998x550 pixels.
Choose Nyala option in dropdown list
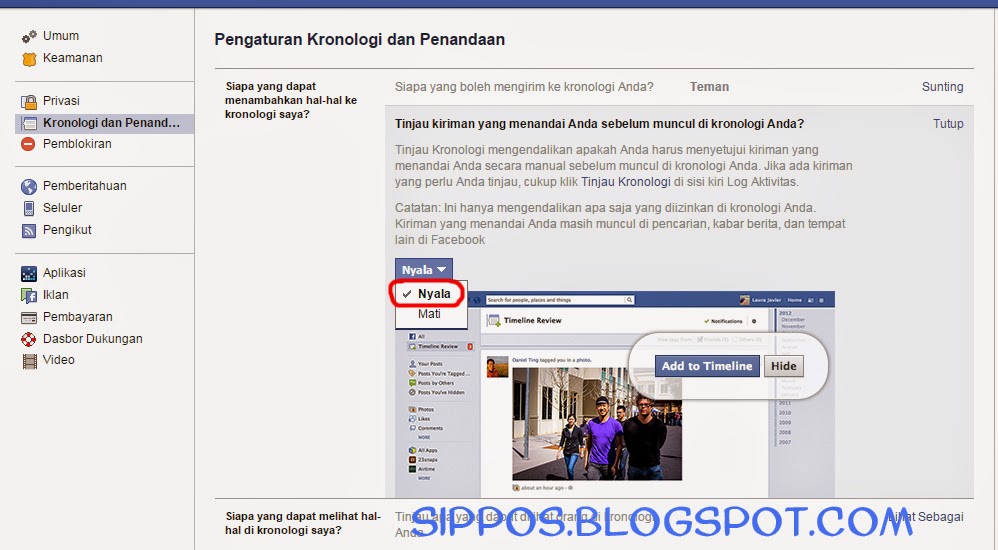432,293
